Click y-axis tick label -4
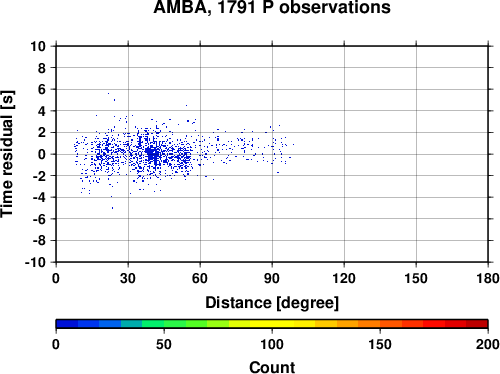 39,197
